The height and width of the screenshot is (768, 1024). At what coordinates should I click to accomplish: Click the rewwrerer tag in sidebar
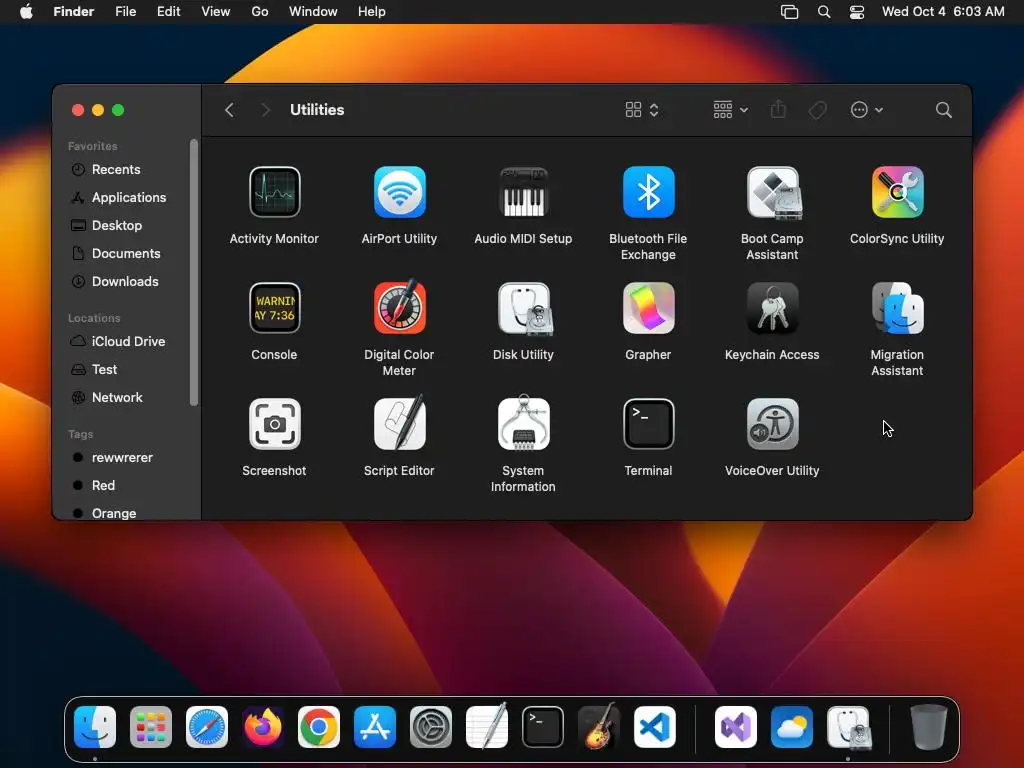(123, 458)
